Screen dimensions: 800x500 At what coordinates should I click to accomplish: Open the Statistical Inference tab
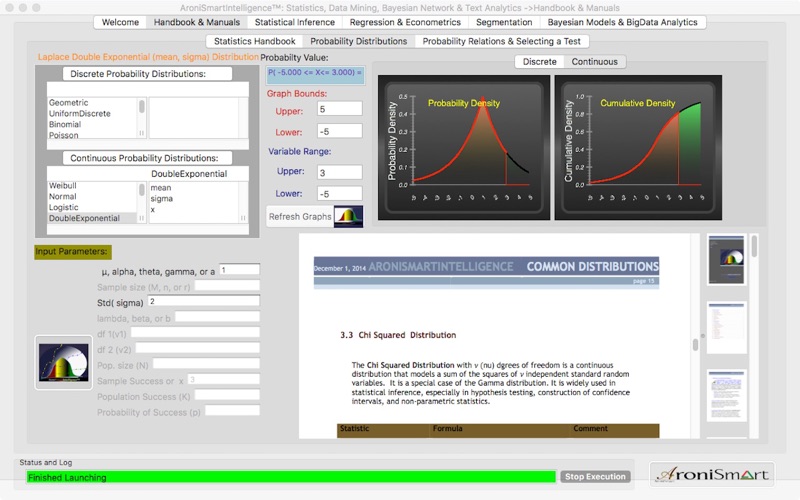[x=295, y=22]
